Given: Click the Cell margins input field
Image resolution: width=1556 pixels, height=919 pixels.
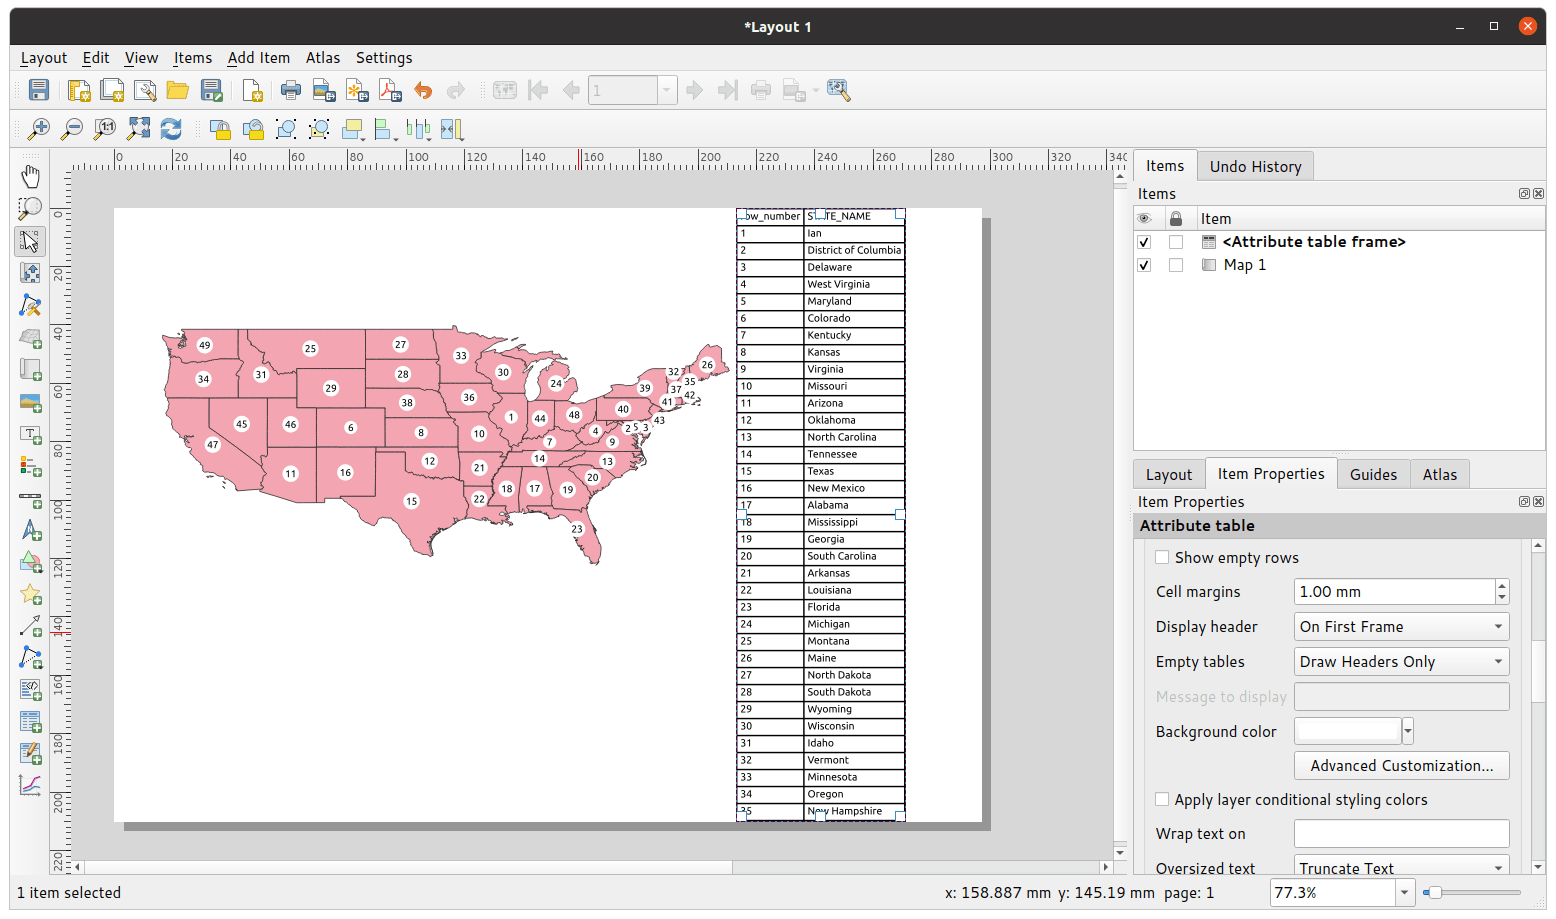Looking at the screenshot, I should 1394,592.
